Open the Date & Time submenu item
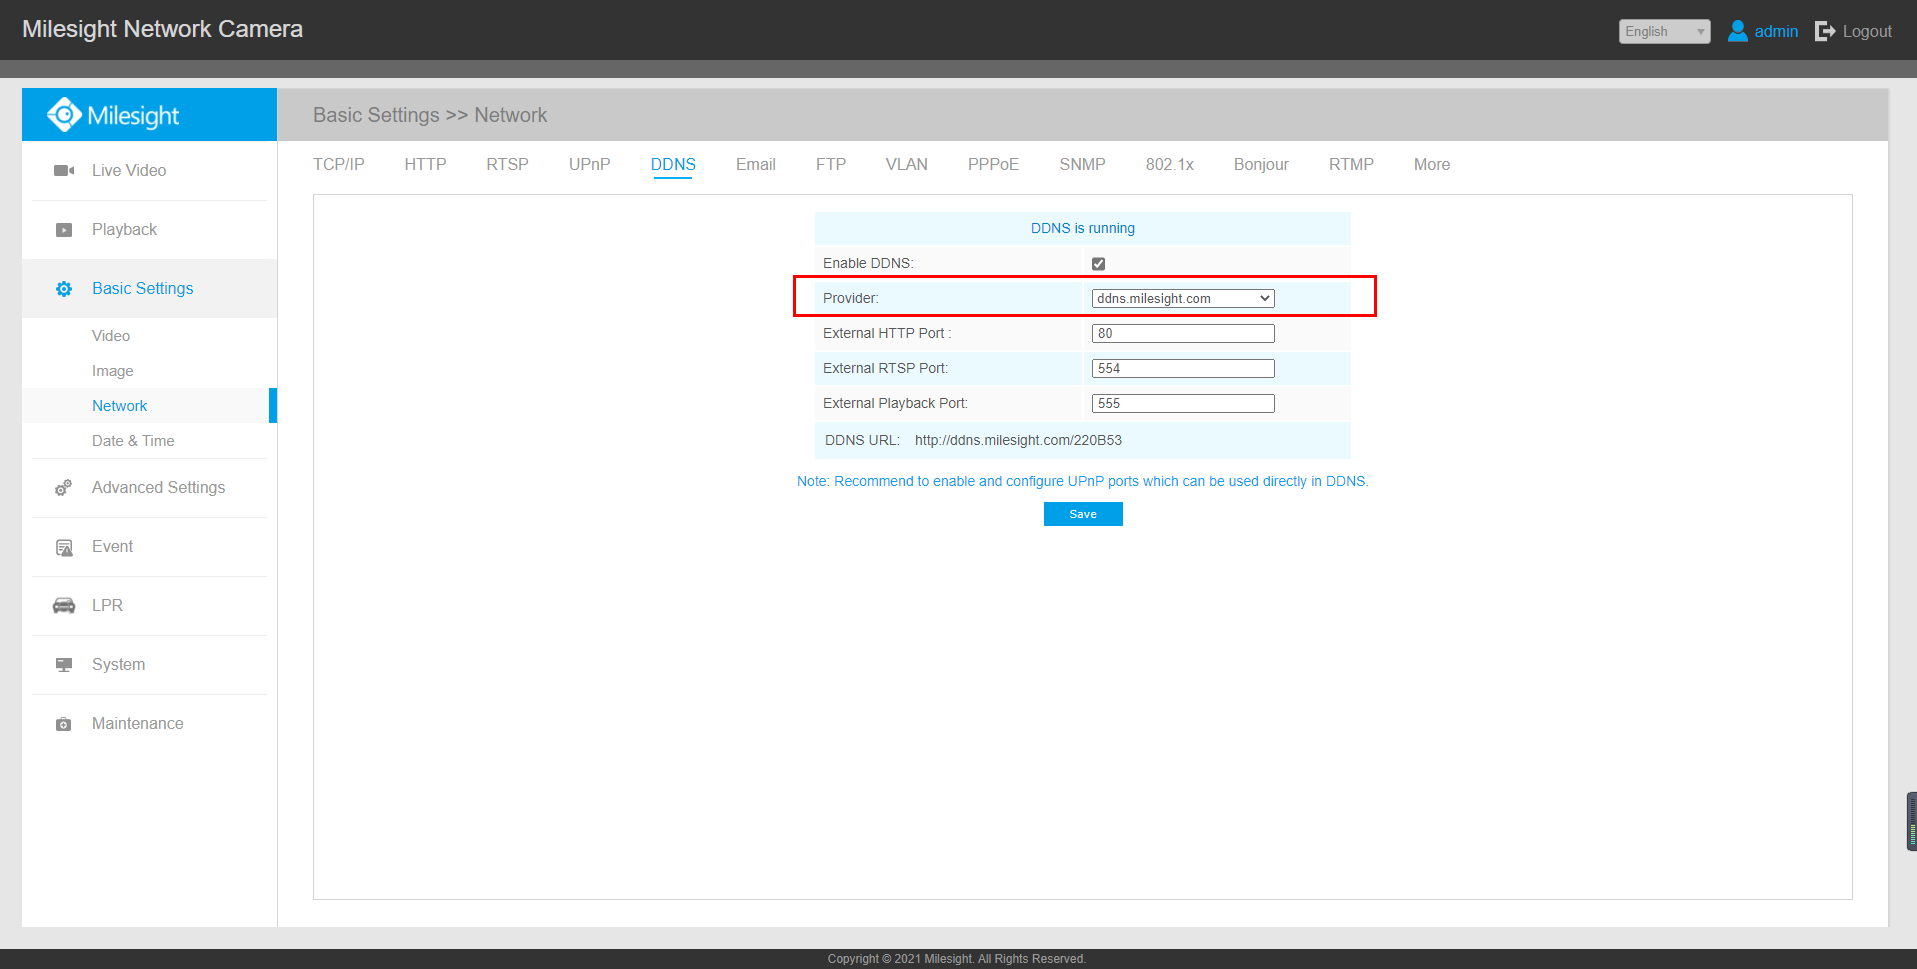The width and height of the screenshot is (1917, 969). [133, 441]
